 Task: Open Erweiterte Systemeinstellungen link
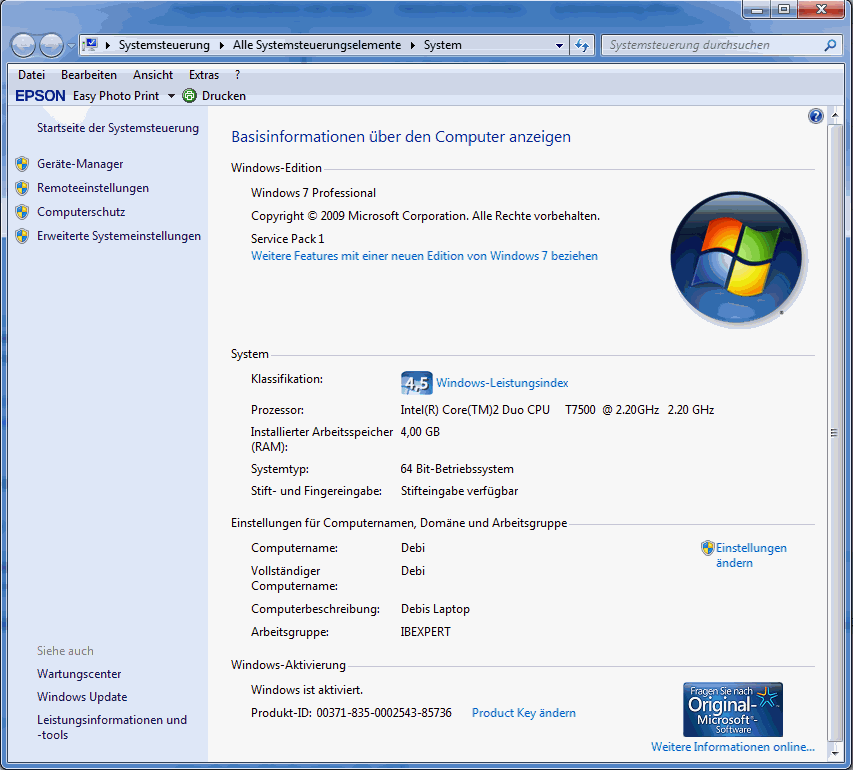119,236
